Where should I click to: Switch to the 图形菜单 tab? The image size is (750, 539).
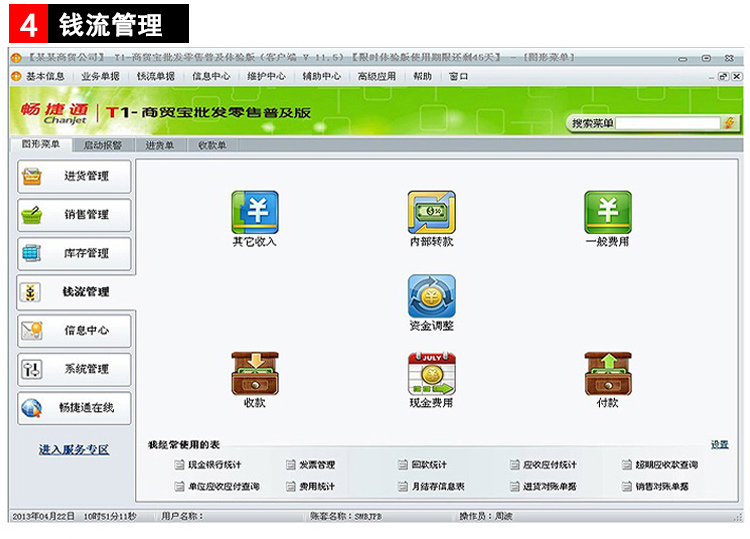41,144
